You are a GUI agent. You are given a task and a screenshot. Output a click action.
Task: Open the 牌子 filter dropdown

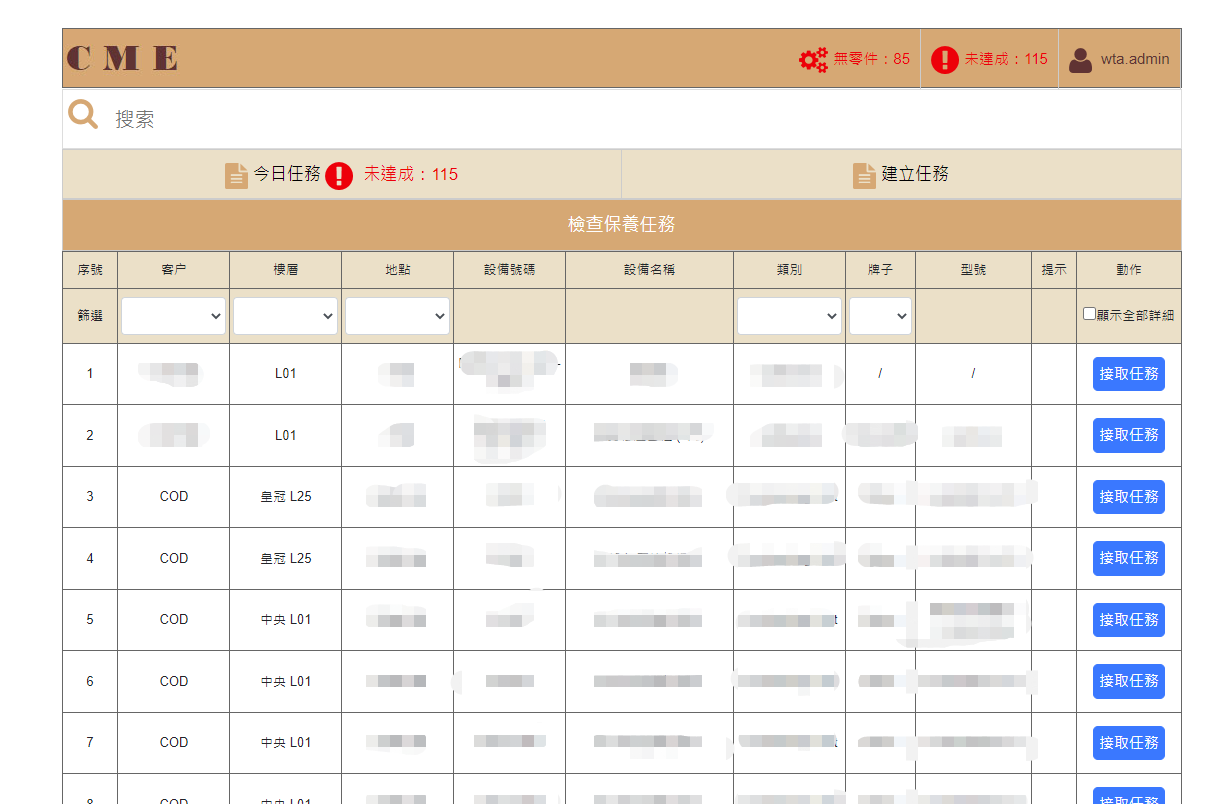tap(880, 315)
